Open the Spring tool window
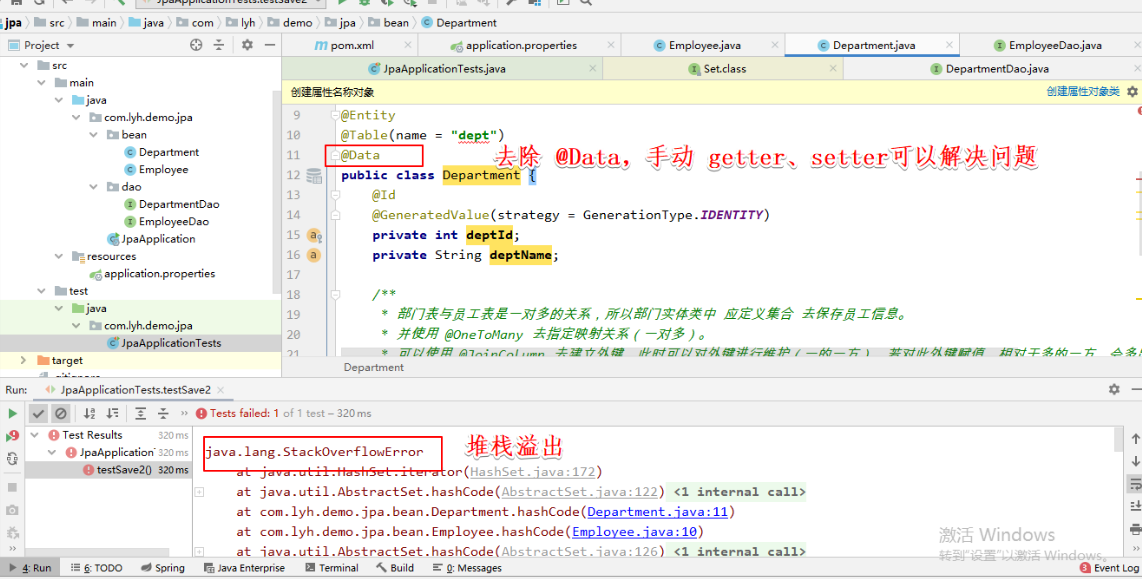The width and height of the screenshot is (1142, 579). tap(162, 568)
